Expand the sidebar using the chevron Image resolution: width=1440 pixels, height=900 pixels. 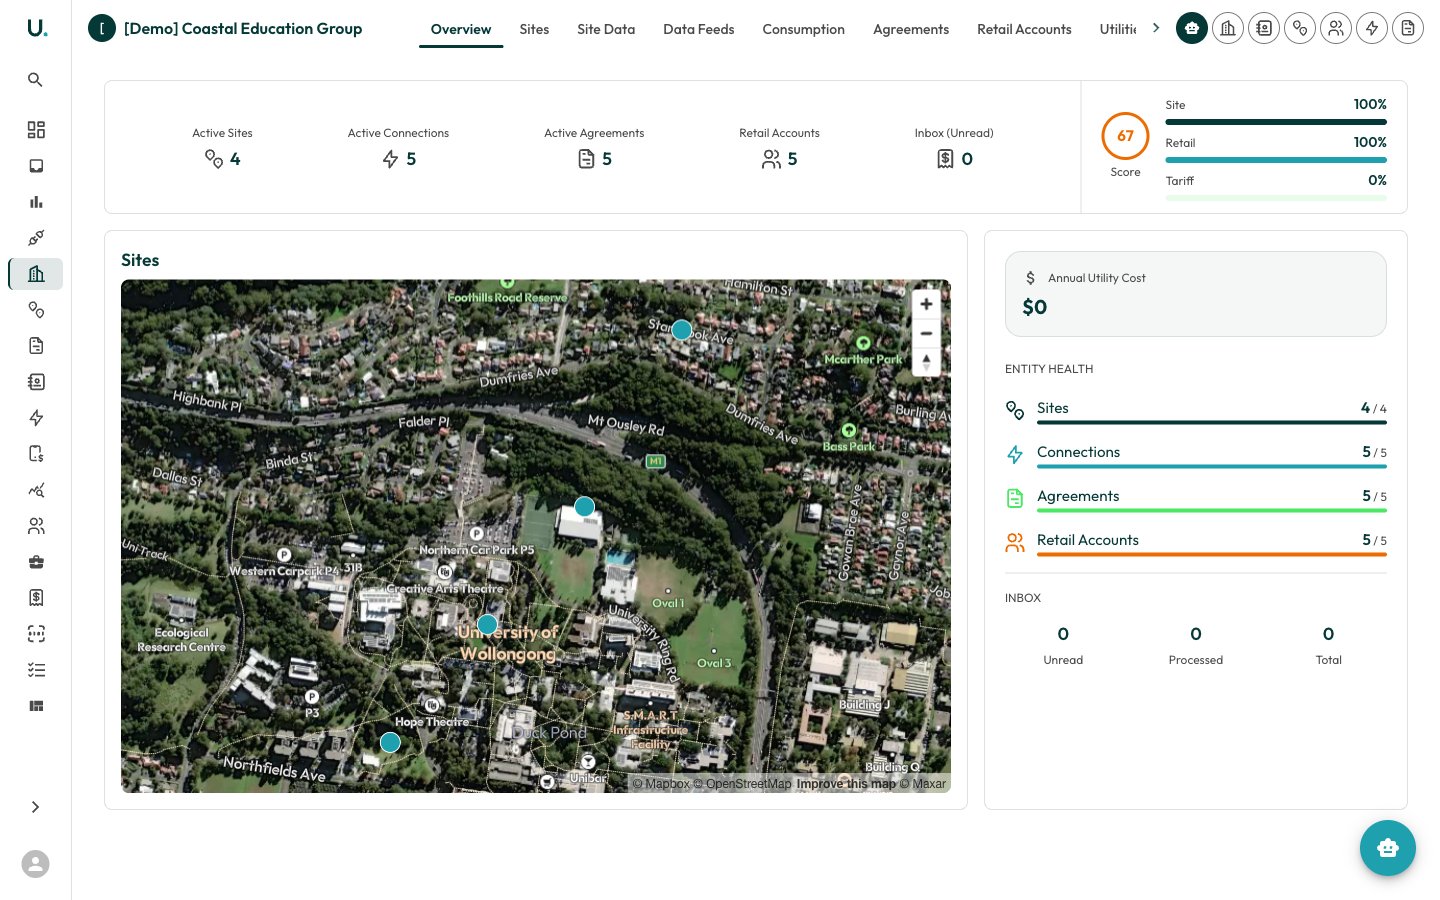click(35, 807)
